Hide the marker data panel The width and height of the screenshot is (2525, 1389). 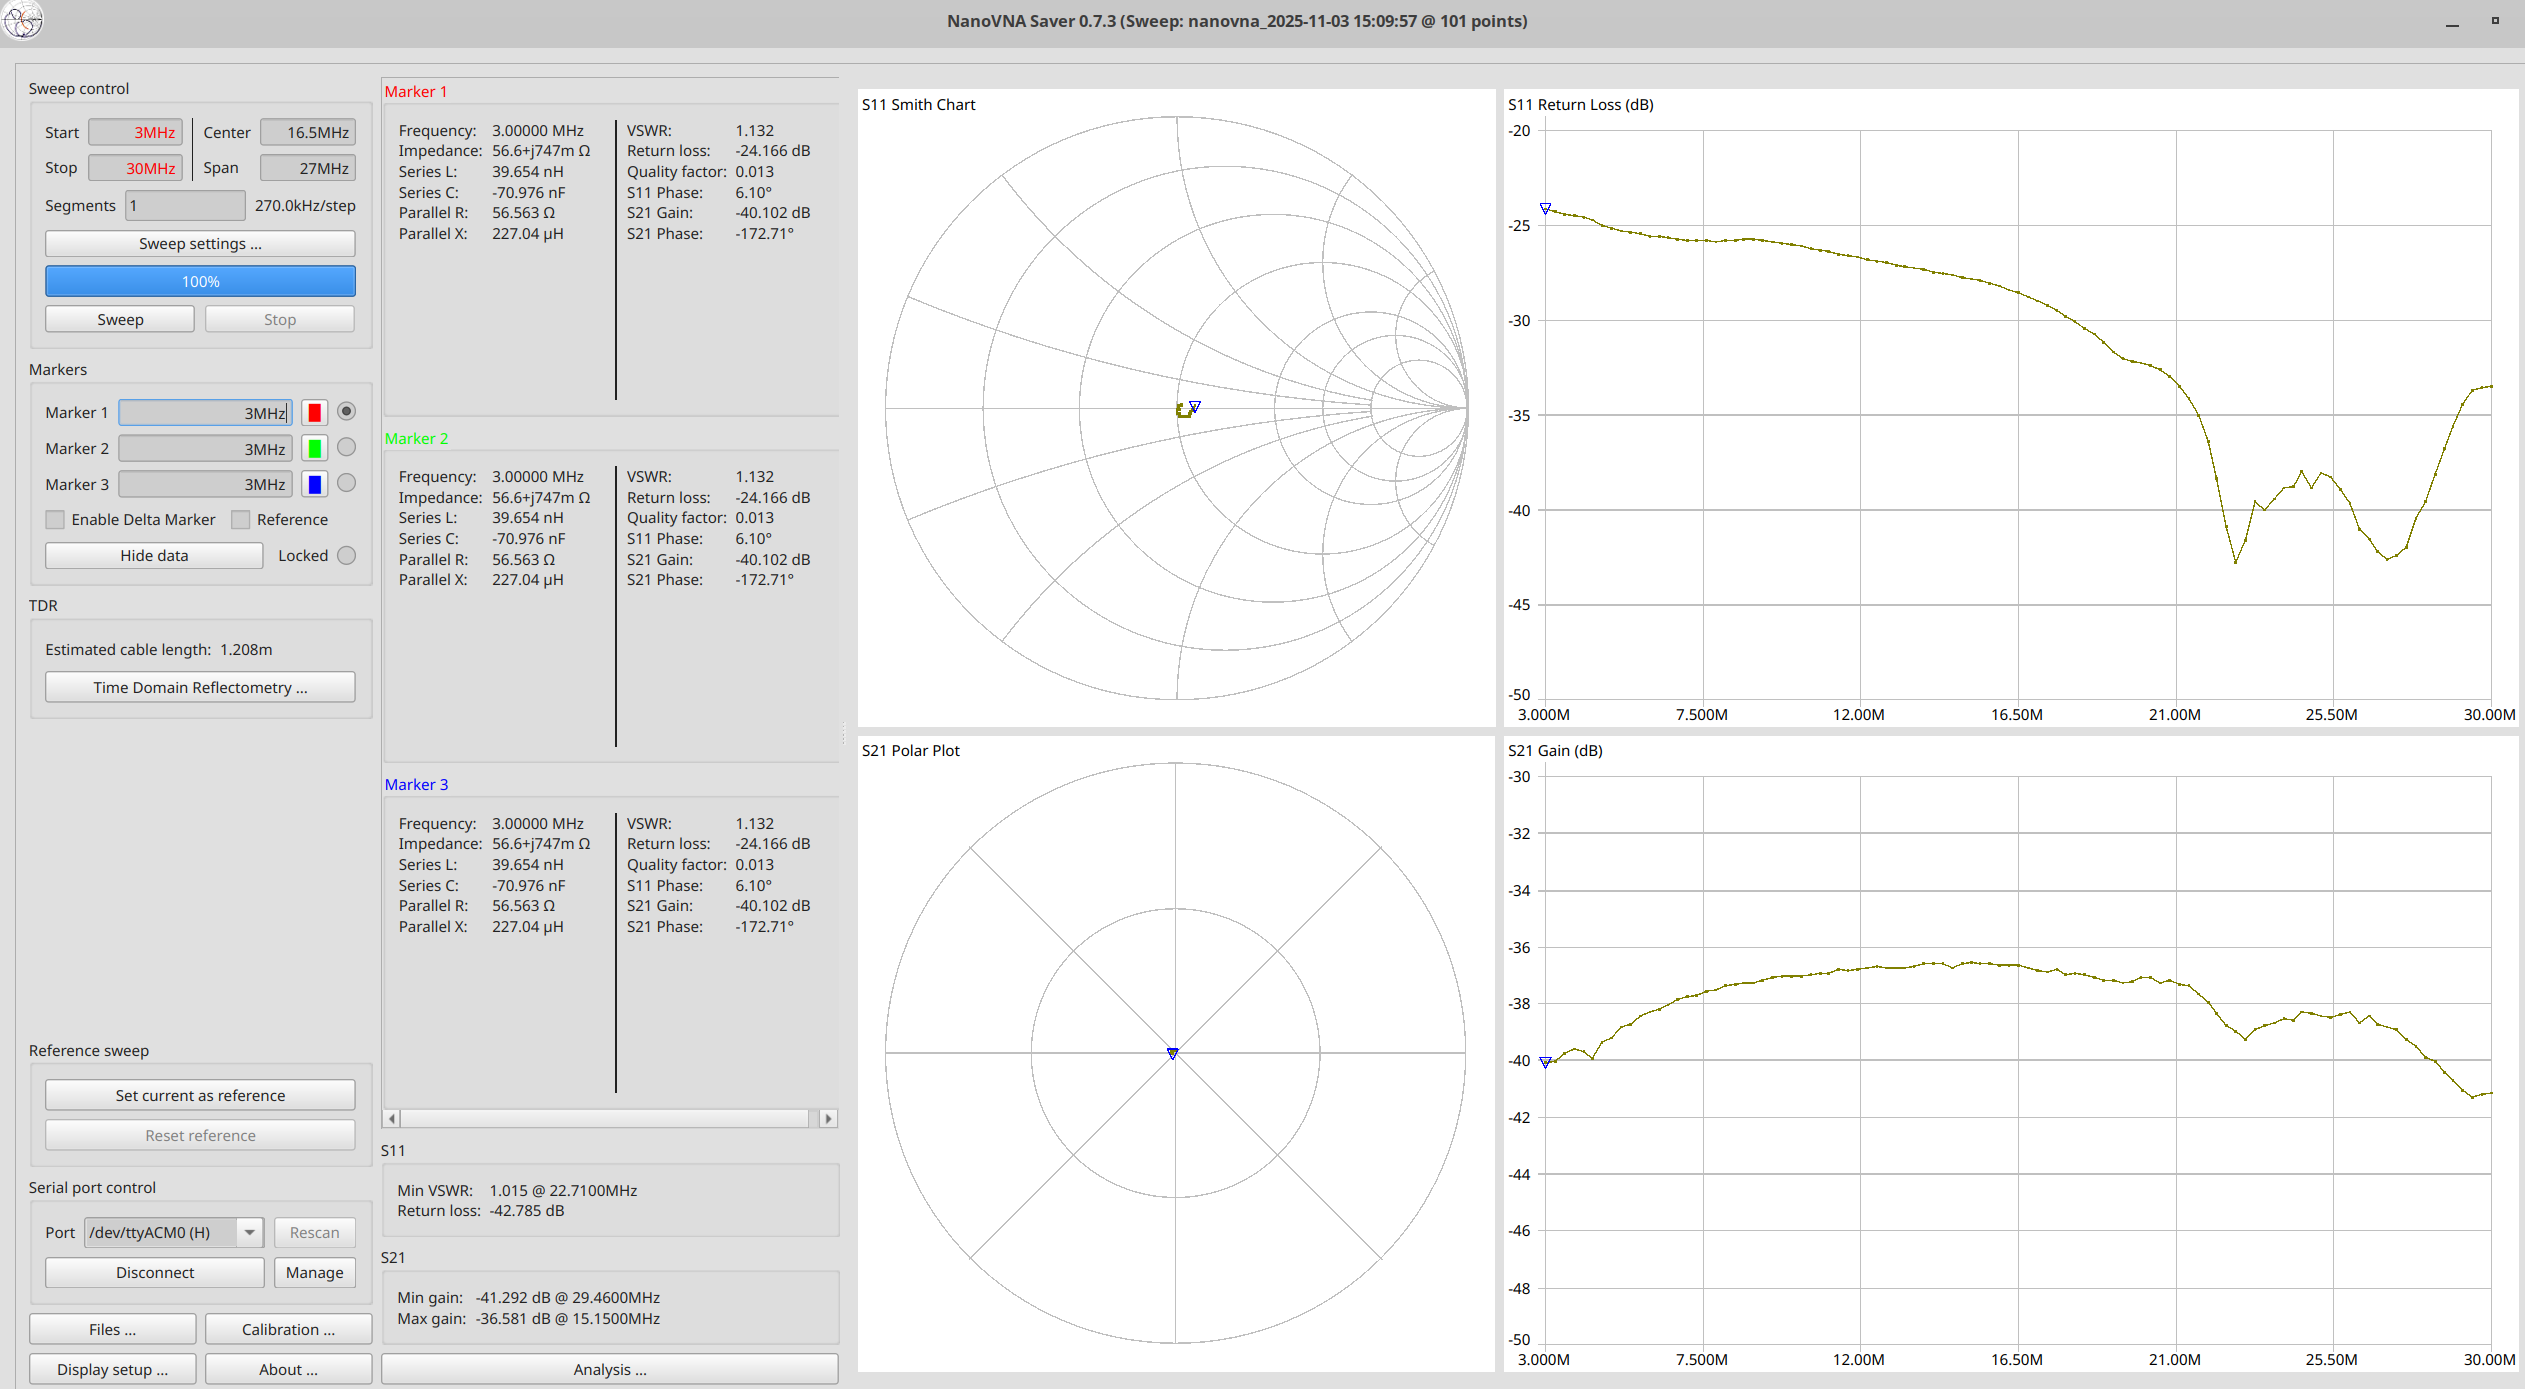(x=153, y=555)
